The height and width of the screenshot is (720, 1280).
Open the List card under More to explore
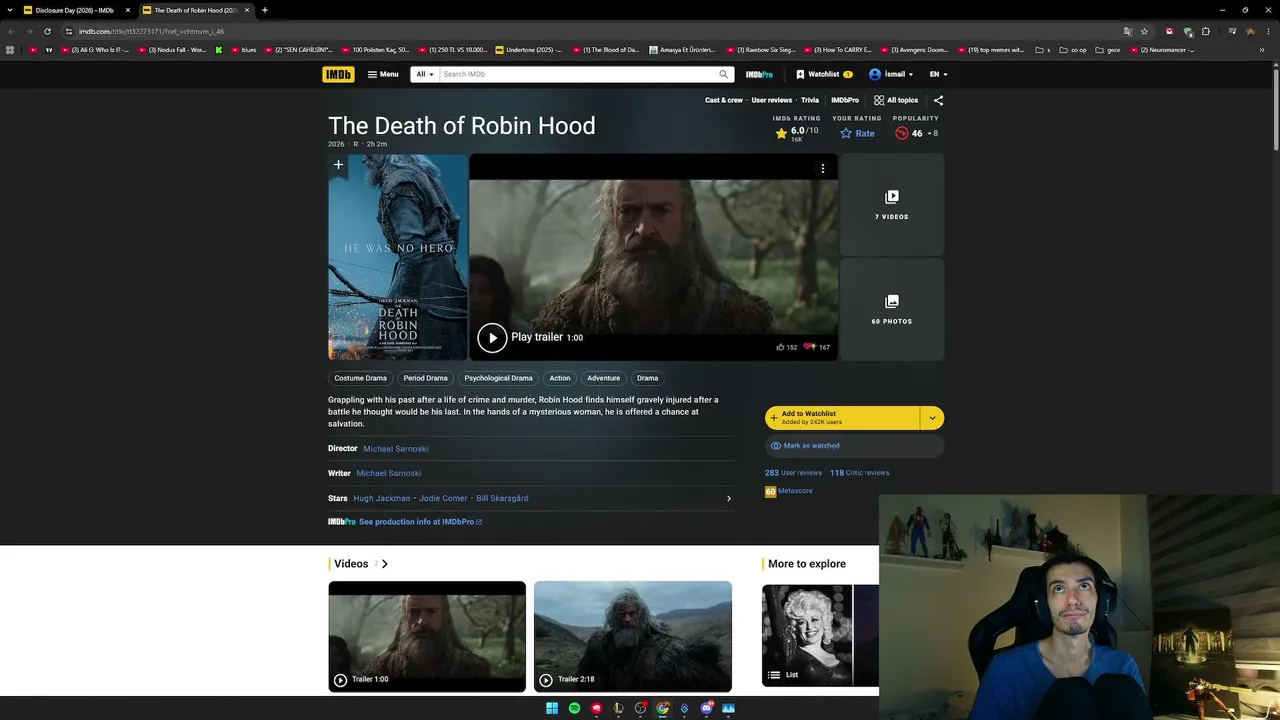(820, 636)
